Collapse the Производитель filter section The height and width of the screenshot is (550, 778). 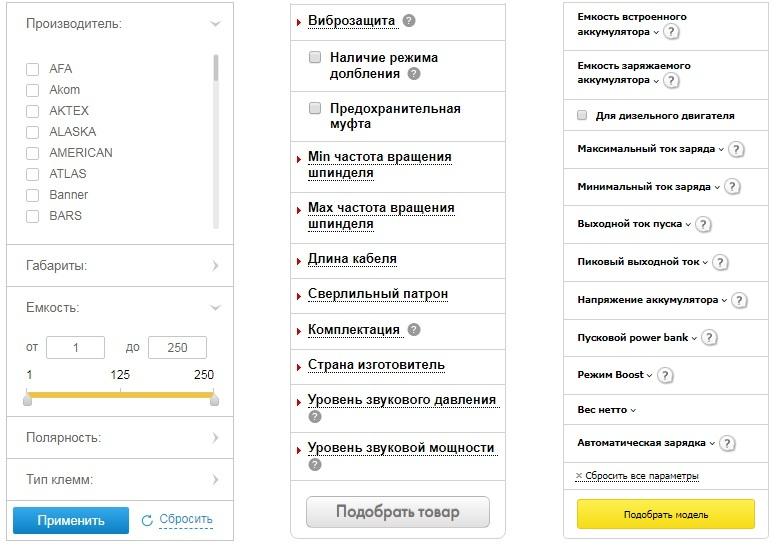click(216, 24)
